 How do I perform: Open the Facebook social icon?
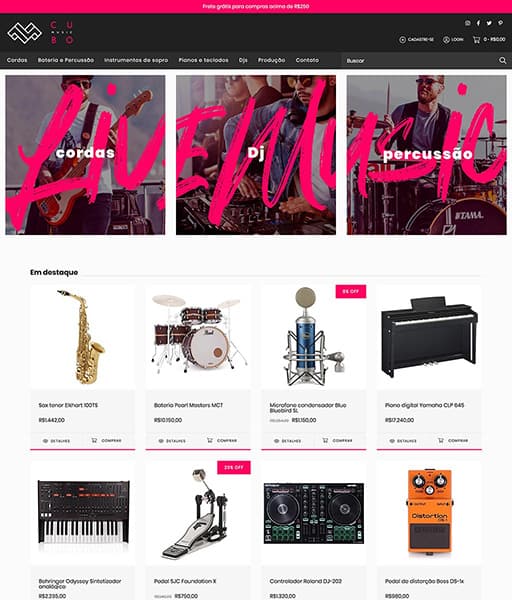pyautogui.click(x=478, y=23)
